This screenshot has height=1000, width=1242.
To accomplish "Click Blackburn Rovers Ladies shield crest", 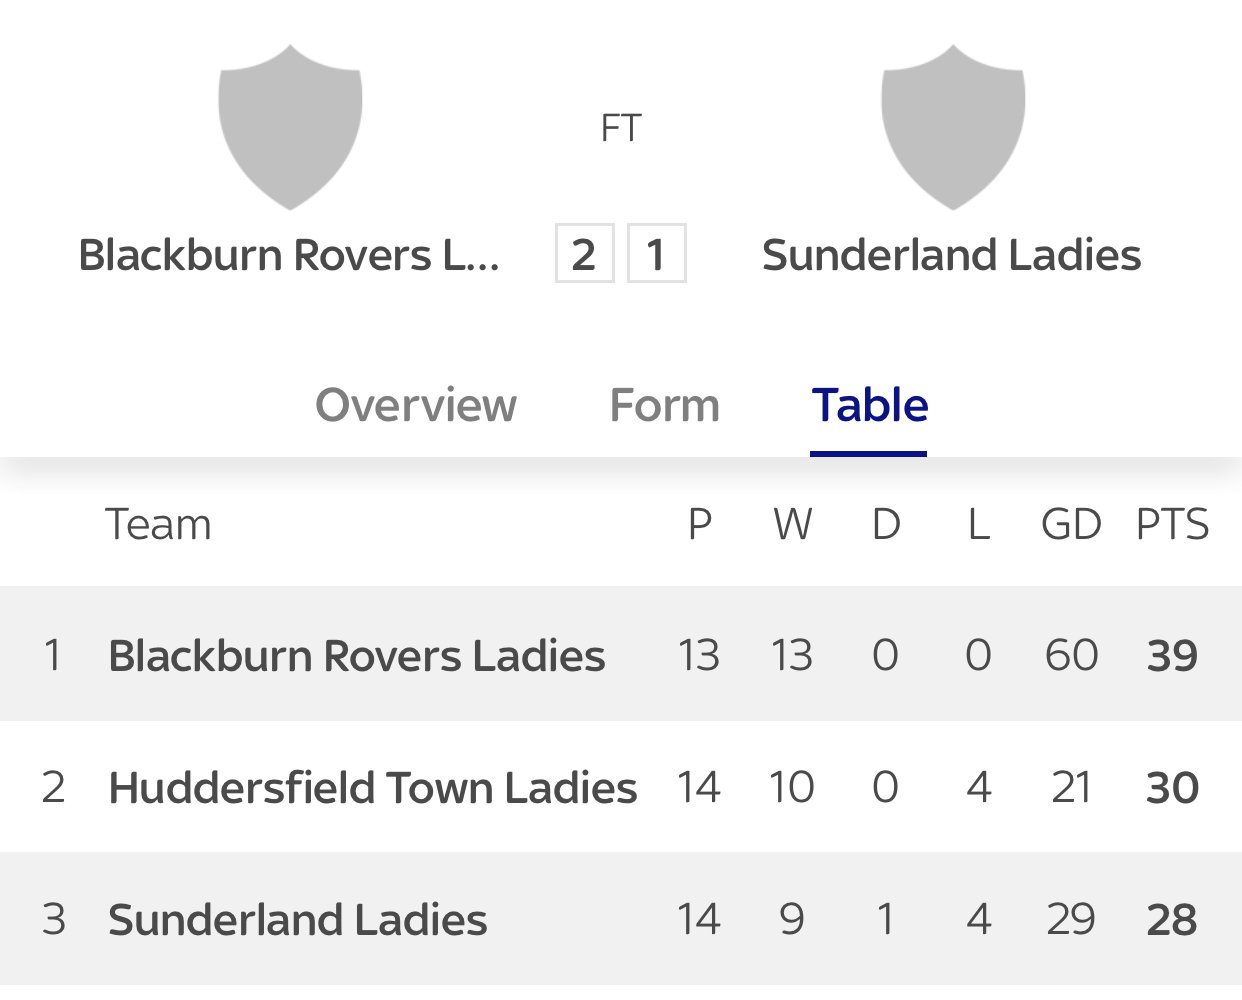I will coord(290,127).
